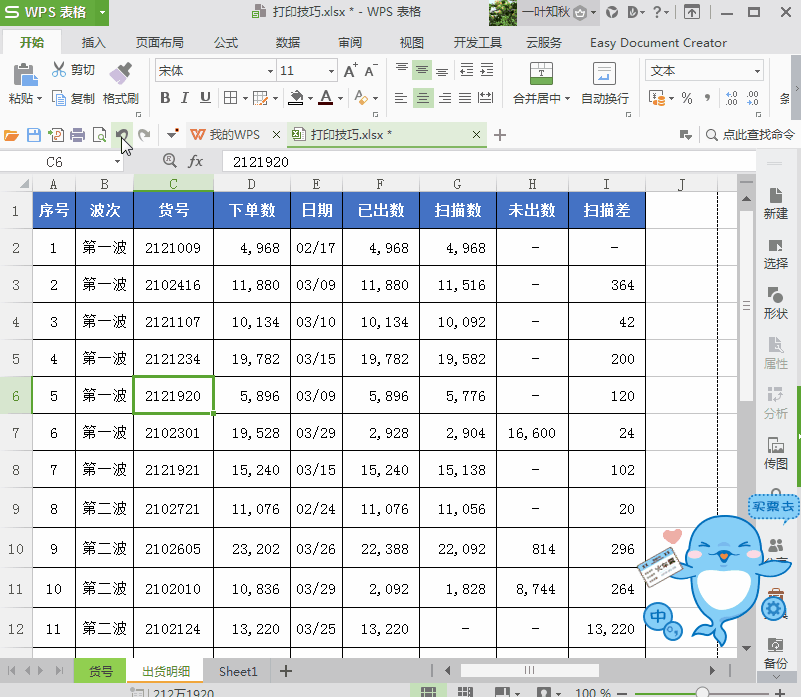Click the increase indent icon
The height and width of the screenshot is (697, 801).
coord(487,70)
